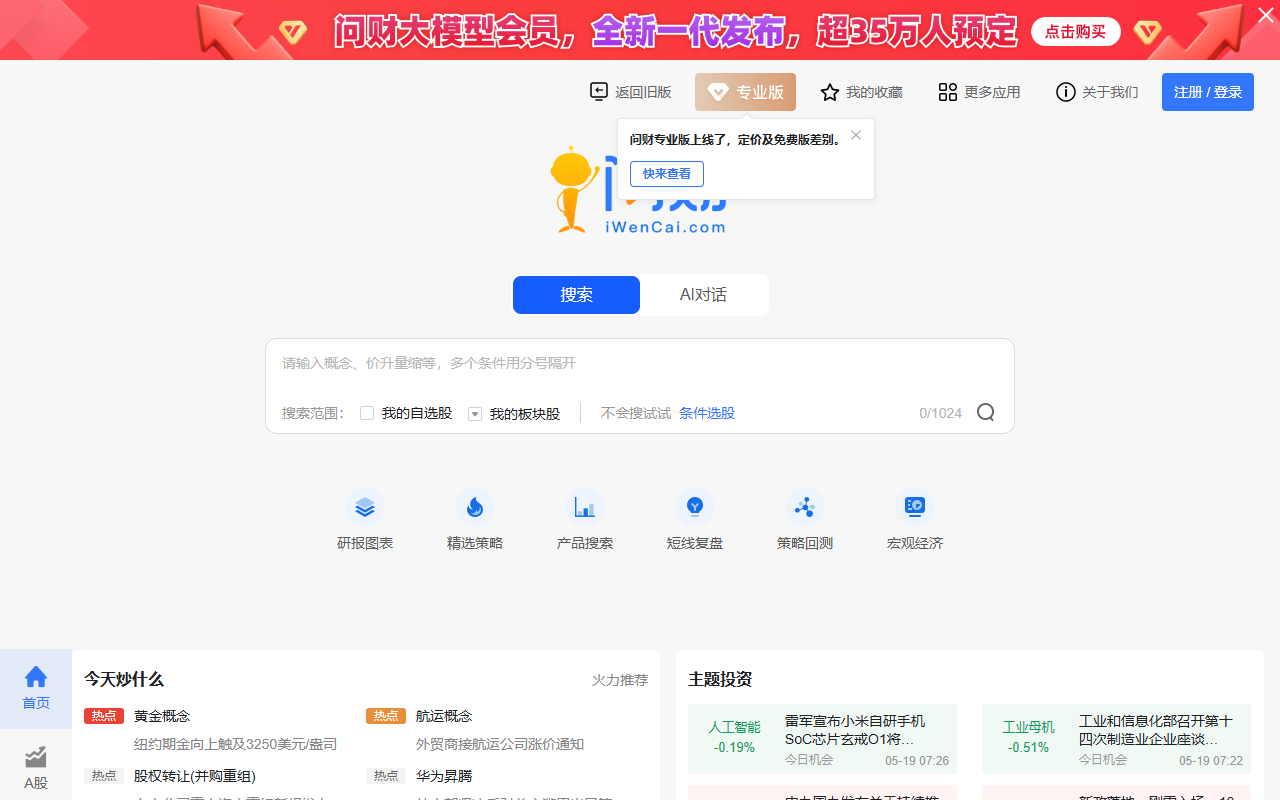
Task: Open the 华为昇腾 topic
Action: (x=444, y=776)
